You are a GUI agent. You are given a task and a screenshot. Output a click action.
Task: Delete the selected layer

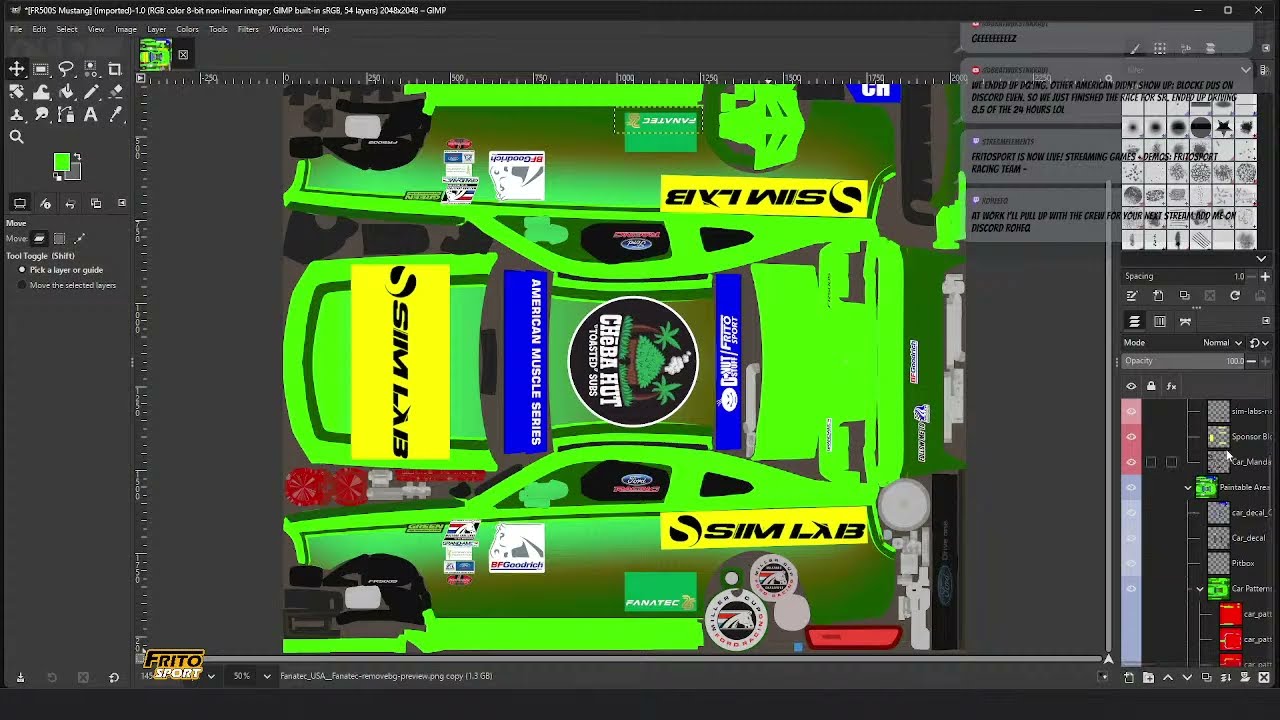click(x=1264, y=678)
